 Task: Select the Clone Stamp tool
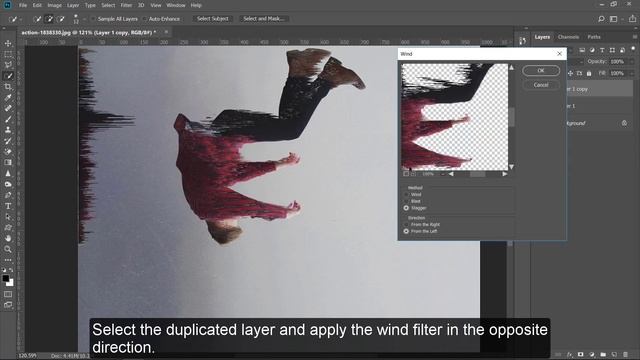point(8,130)
